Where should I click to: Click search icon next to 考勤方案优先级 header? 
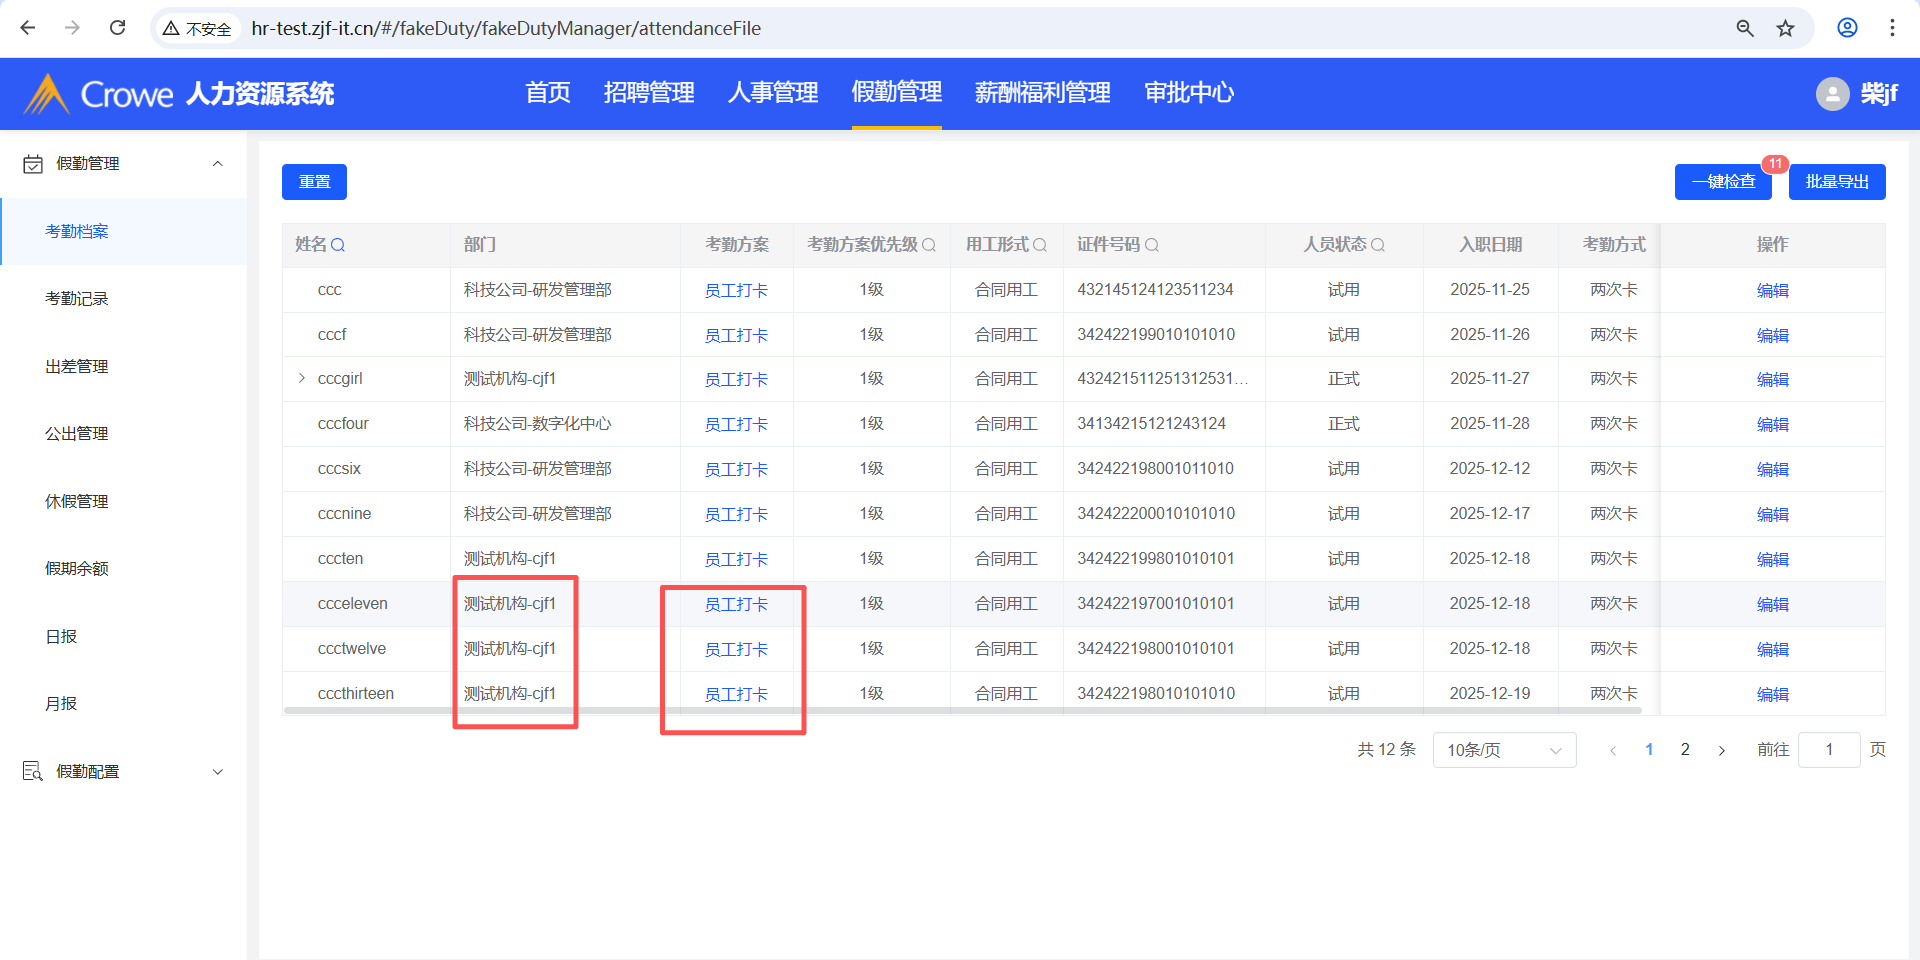click(929, 245)
